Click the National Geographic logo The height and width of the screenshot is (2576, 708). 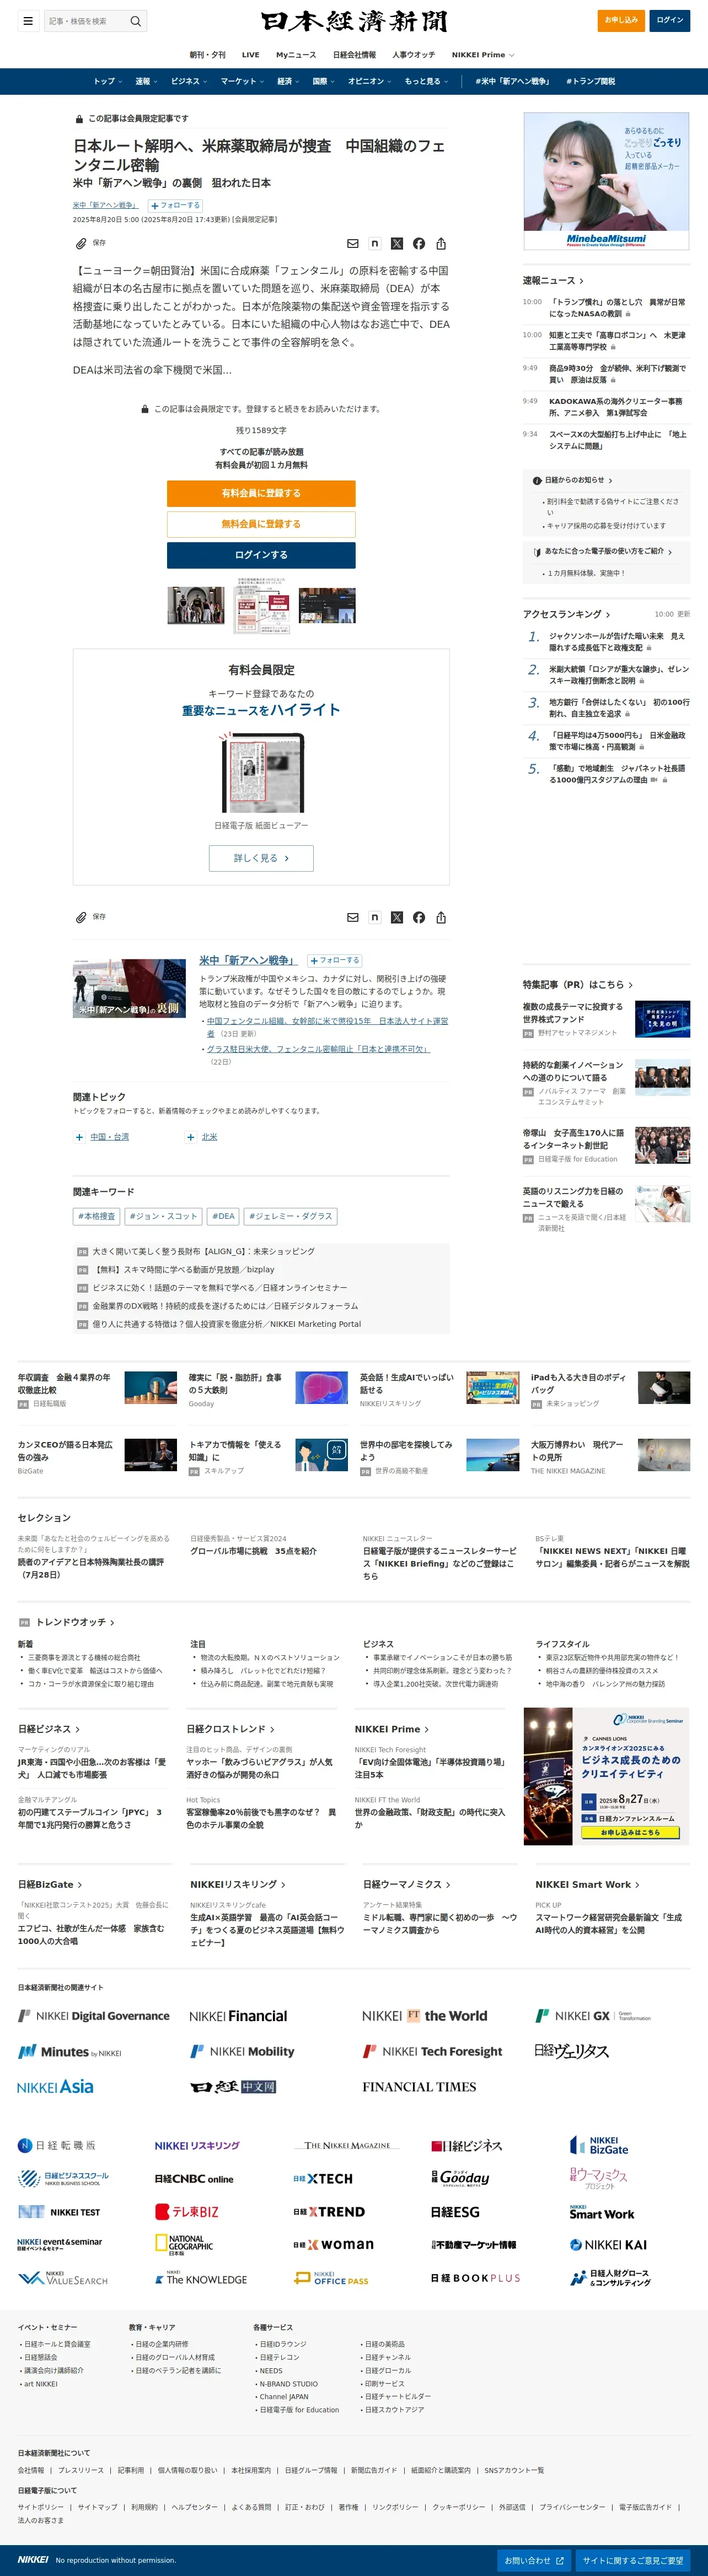tap(184, 2245)
